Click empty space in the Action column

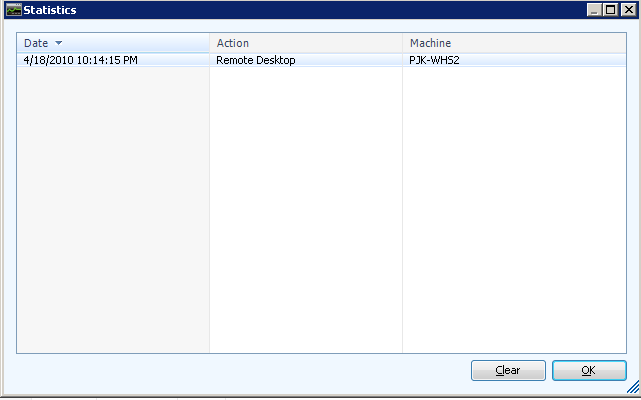pyautogui.click(x=305, y=200)
